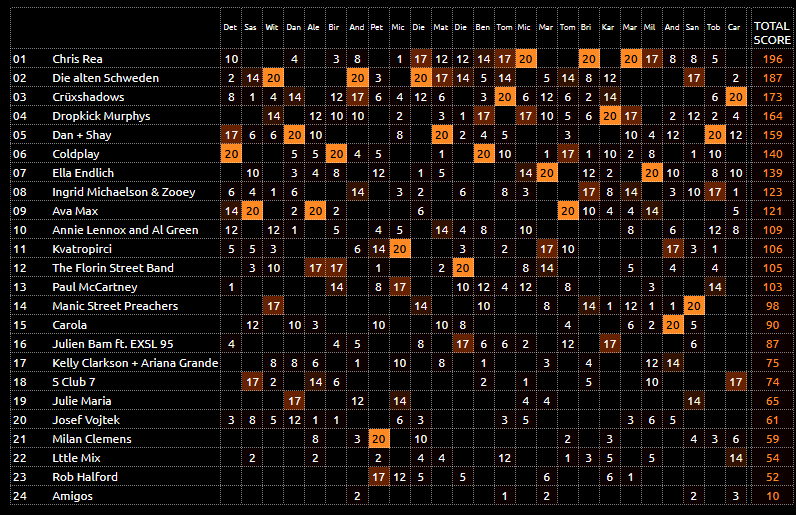
Task: Click the Ava Max row name
Action: point(75,211)
